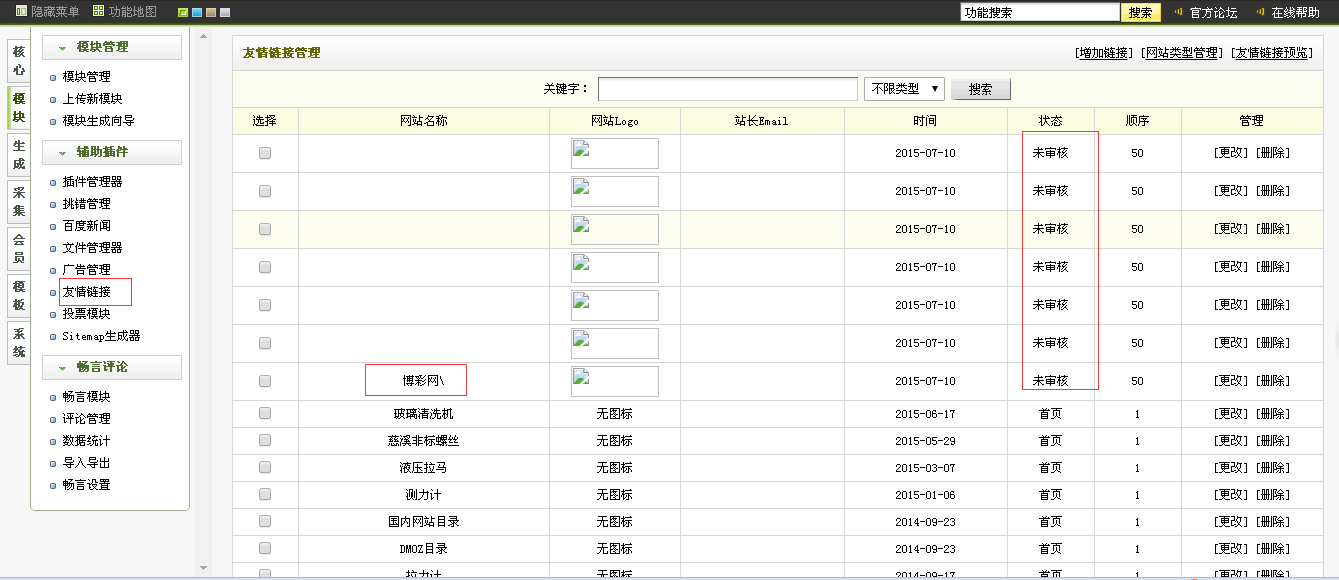Click the bullet icon beside 友情链接
This screenshot has height=580, width=1339.
53,293
